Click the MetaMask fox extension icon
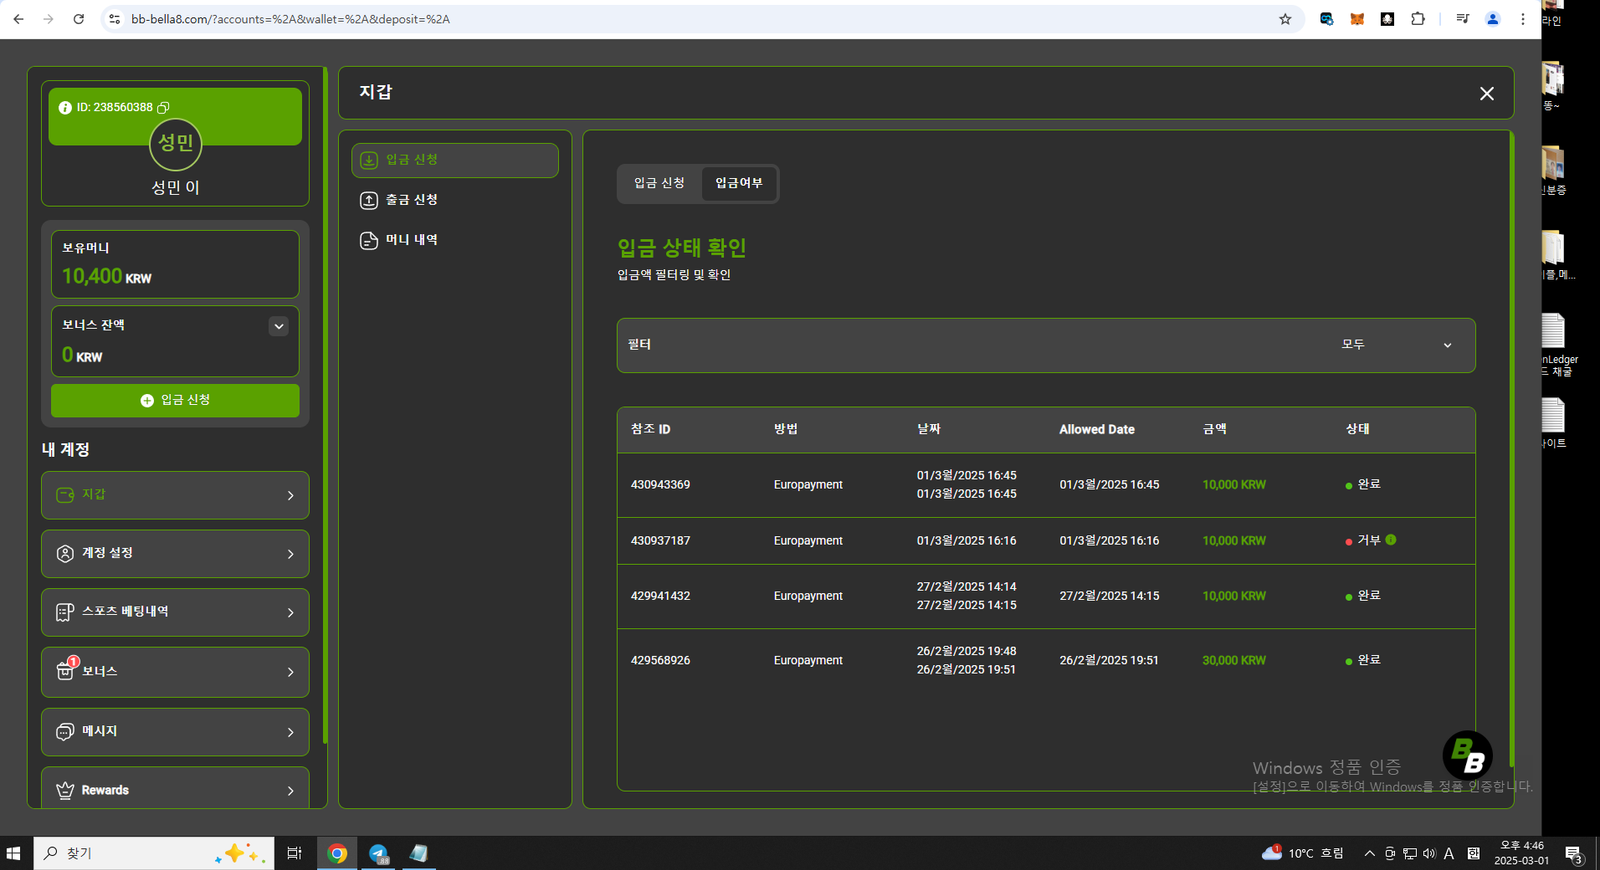This screenshot has height=870, width=1600. 1357,19
